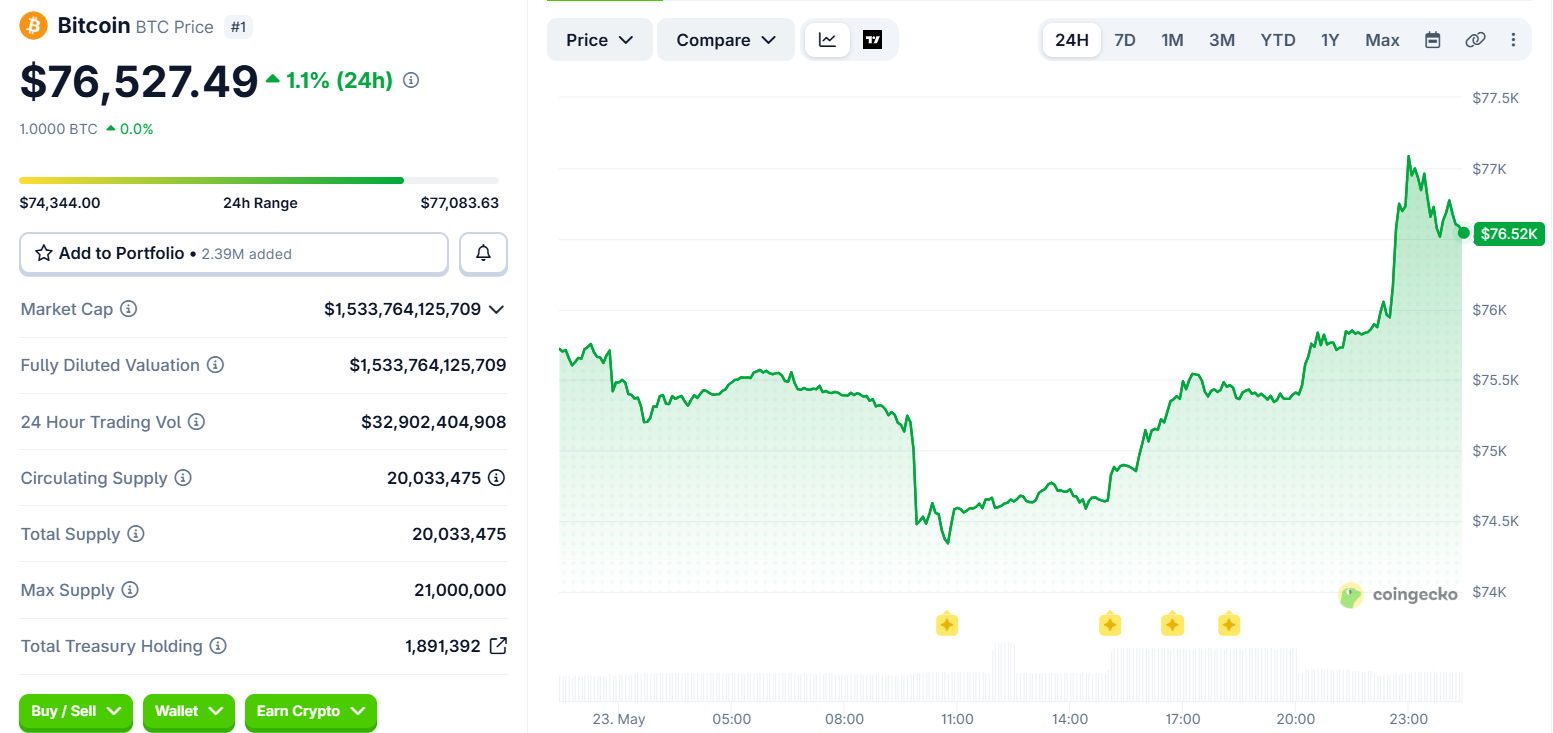This screenshot has height=733, width=1553.
Task: Open 24 Hour Trading Vol info icon
Action: (x=197, y=422)
